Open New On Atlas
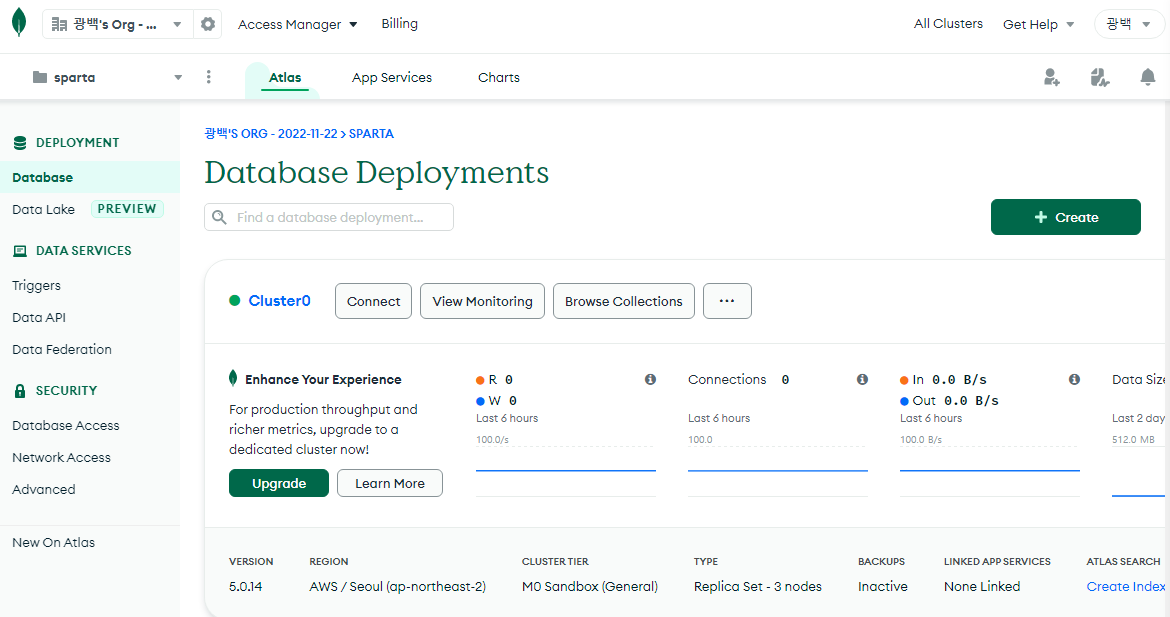 tap(53, 542)
